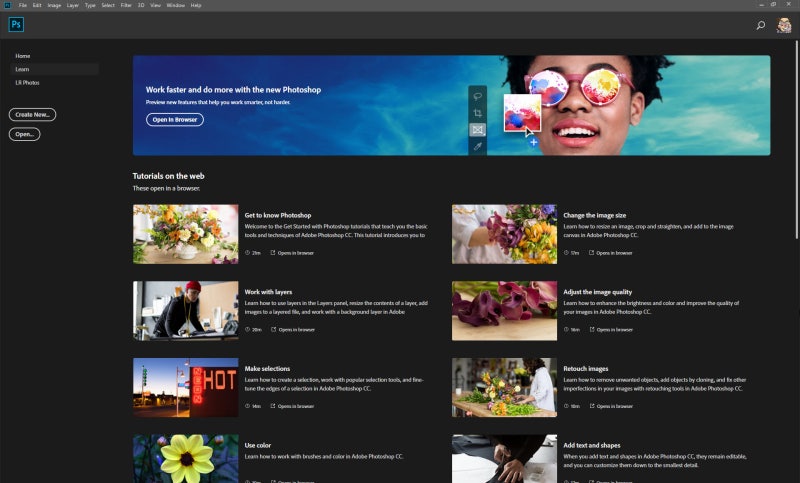Open the user profile avatar
800x483 pixels.
point(784,25)
